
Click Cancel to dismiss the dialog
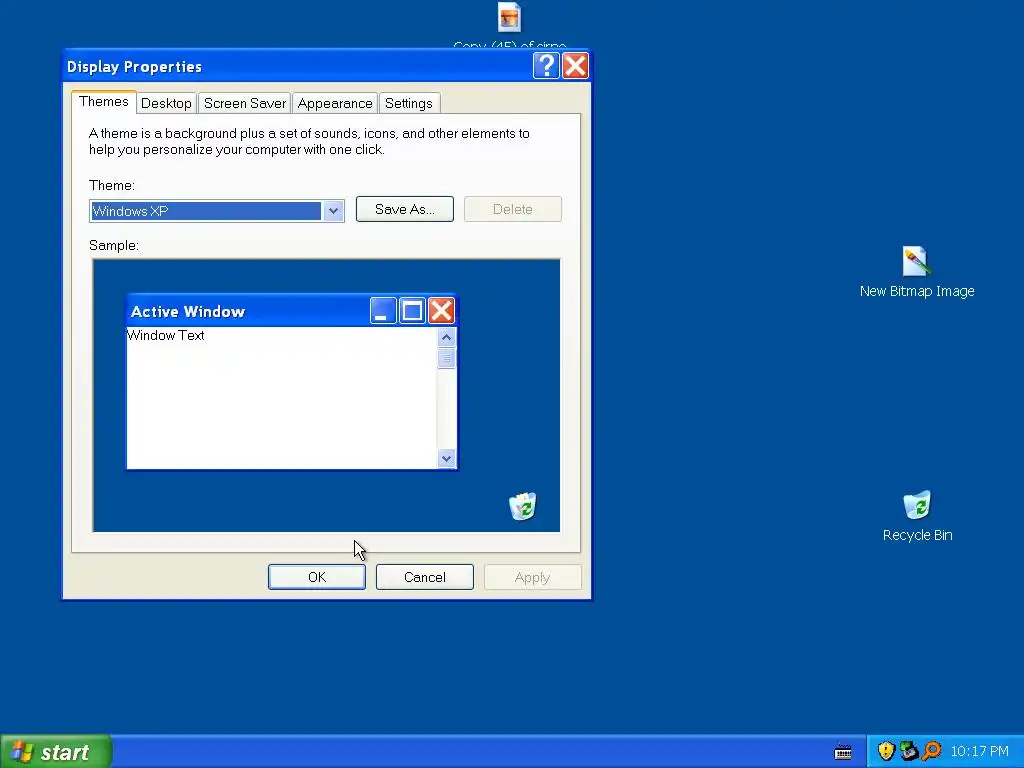tap(424, 577)
